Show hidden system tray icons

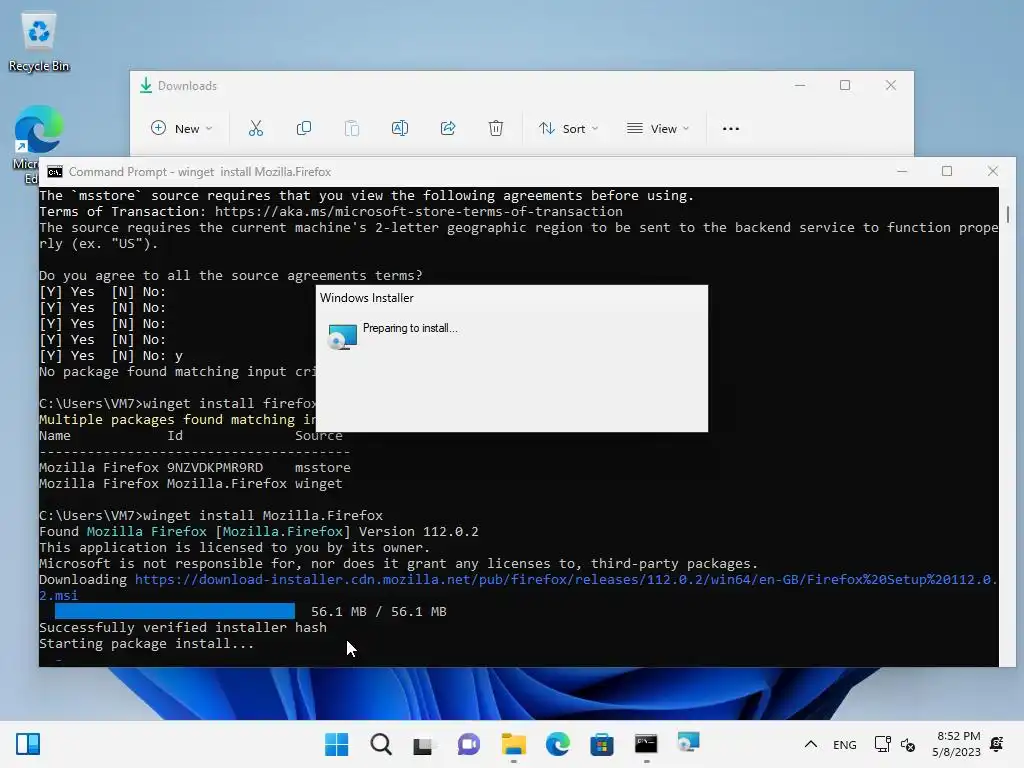810,744
